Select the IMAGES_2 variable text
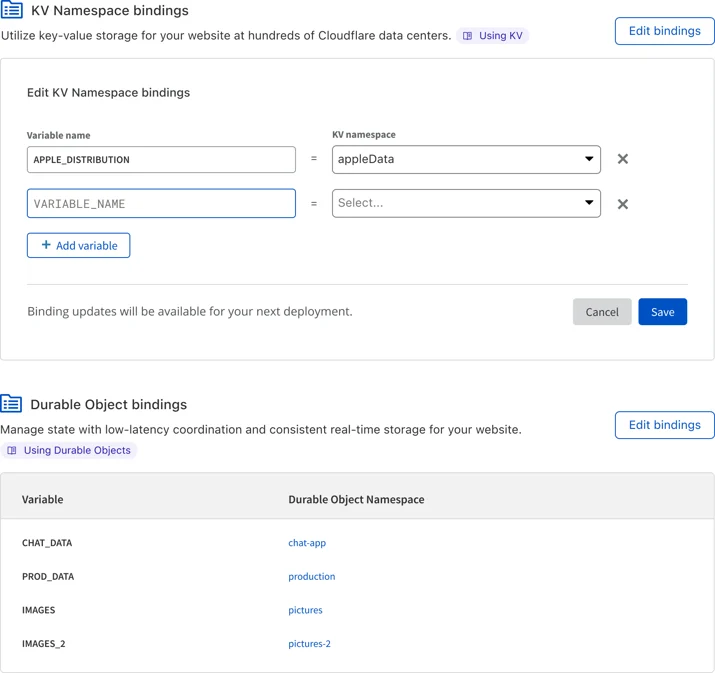 (x=43, y=644)
